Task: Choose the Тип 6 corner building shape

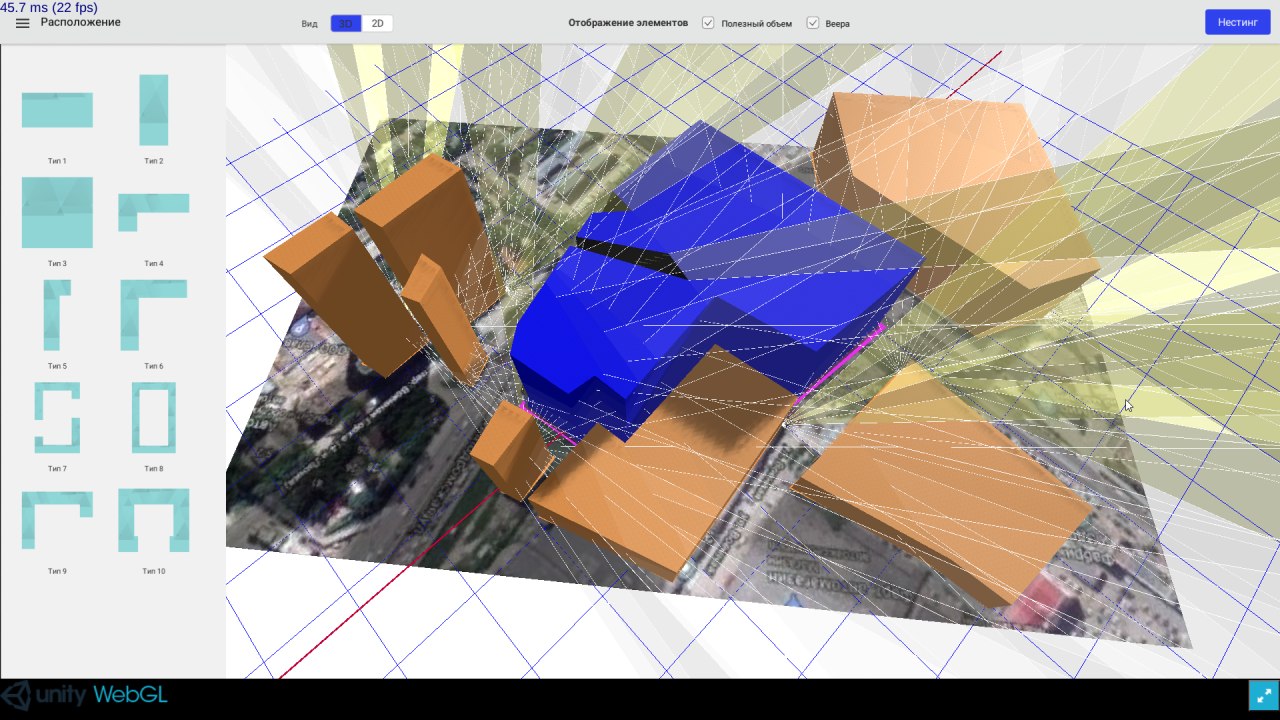Action: (x=153, y=315)
